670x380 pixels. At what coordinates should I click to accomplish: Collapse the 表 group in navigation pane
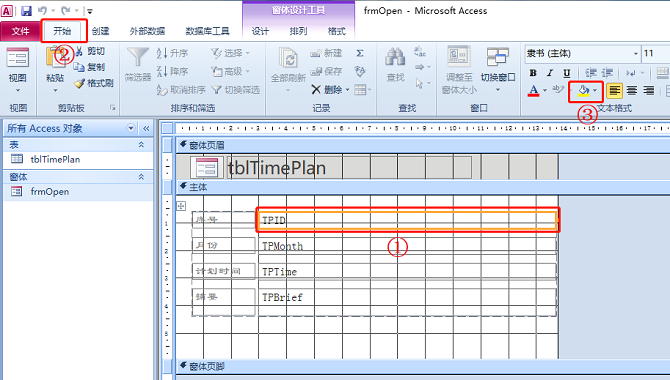[x=141, y=145]
